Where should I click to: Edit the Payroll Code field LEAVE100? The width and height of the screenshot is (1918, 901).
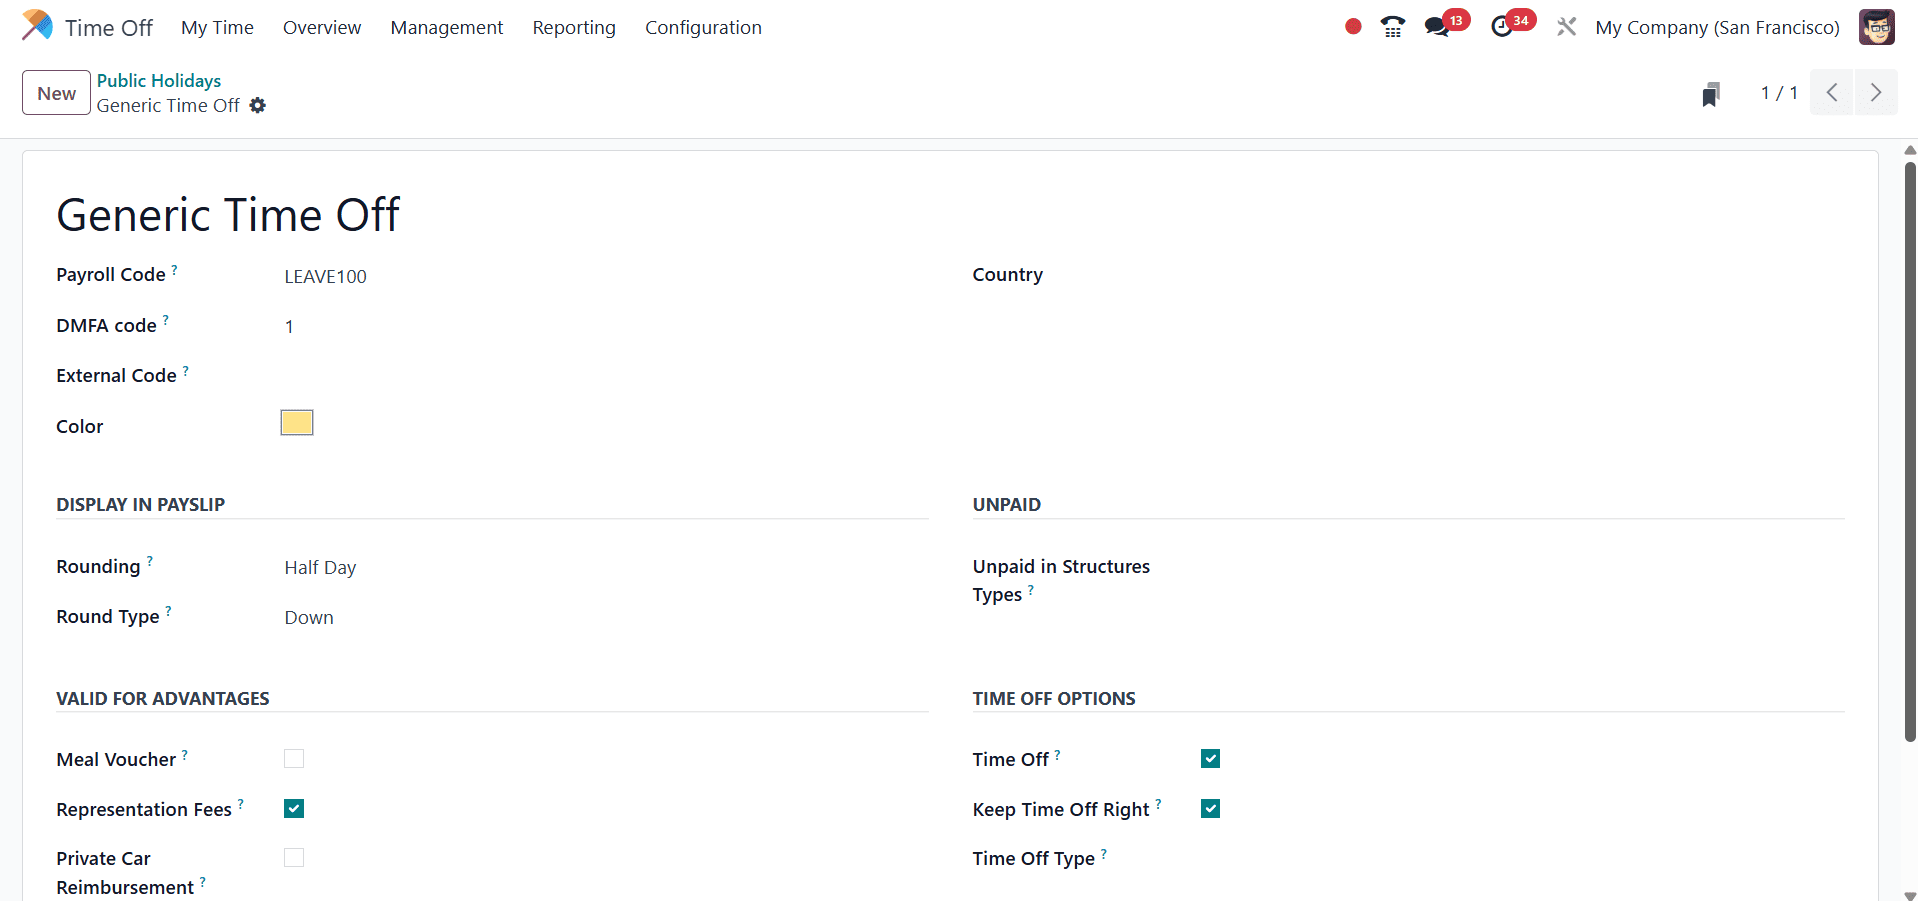click(x=604, y=276)
